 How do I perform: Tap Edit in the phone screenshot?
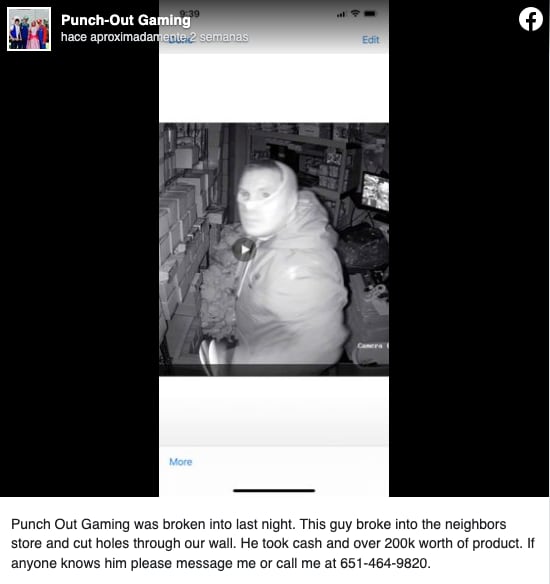tap(371, 40)
